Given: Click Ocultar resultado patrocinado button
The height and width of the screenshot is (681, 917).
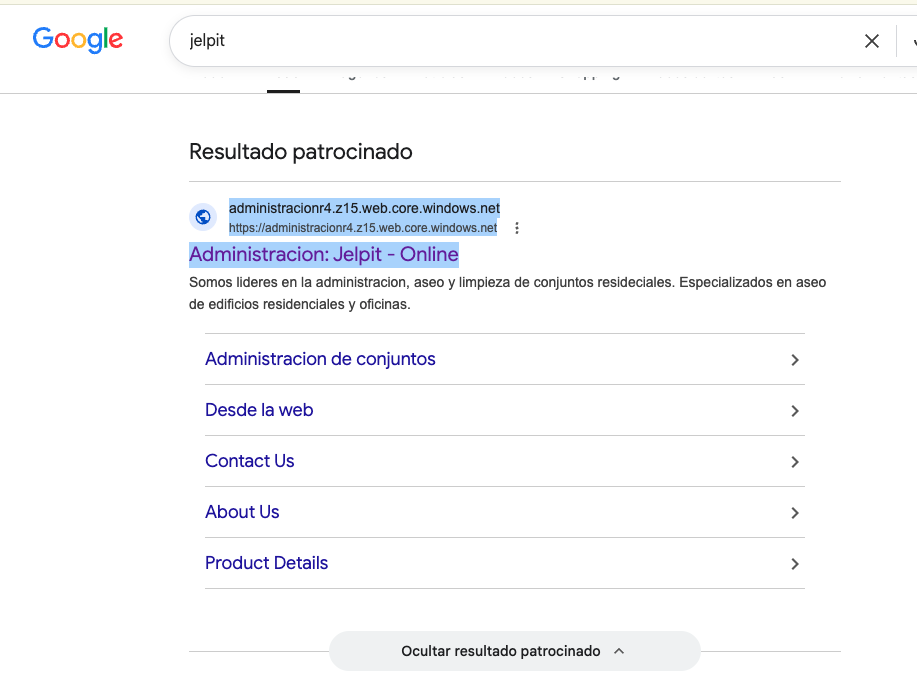Looking at the screenshot, I should tap(515, 651).
